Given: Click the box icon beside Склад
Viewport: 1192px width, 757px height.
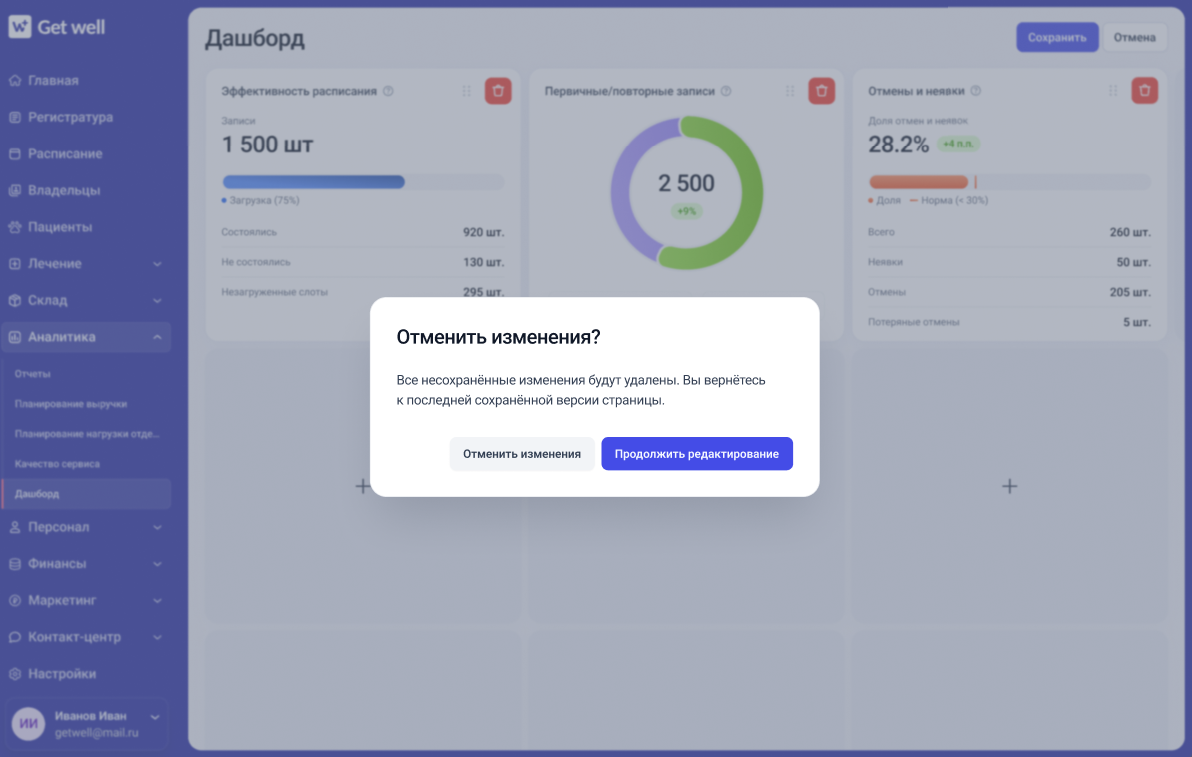Looking at the screenshot, I should [15, 300].
